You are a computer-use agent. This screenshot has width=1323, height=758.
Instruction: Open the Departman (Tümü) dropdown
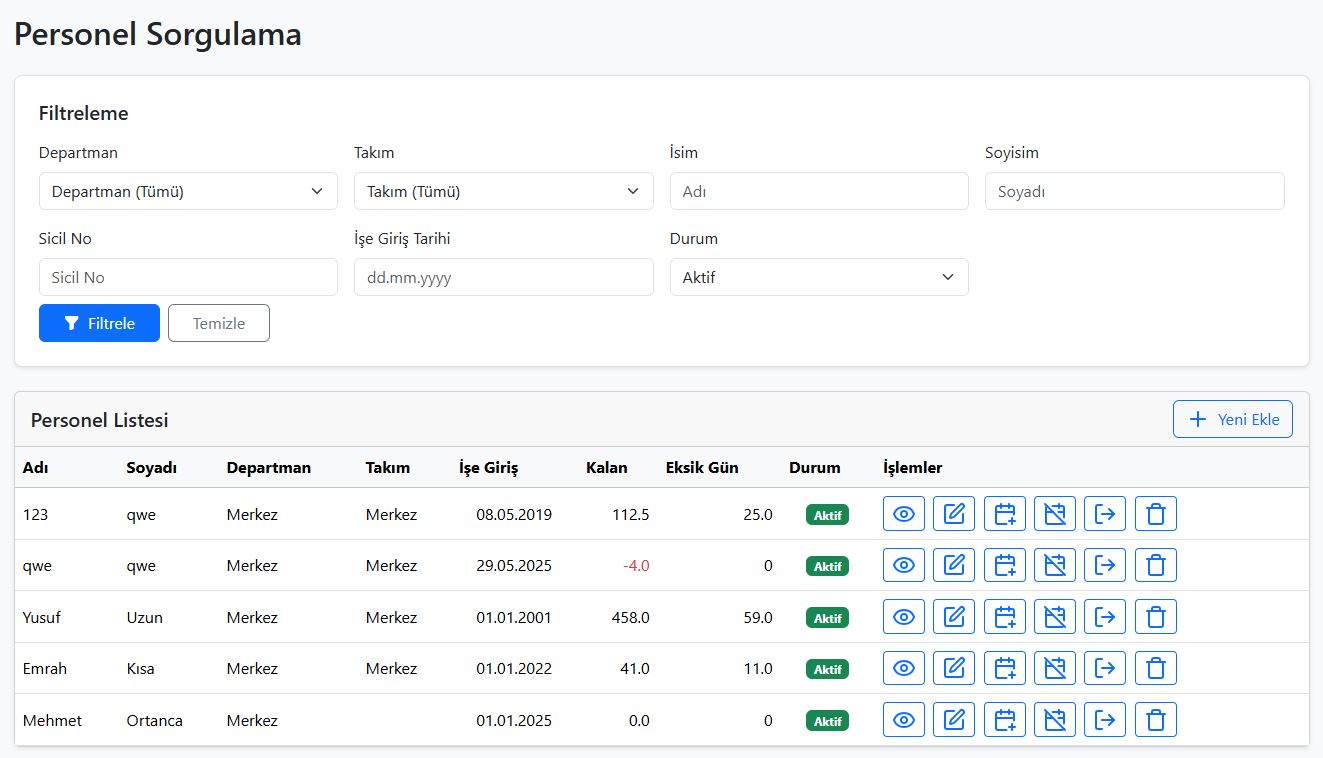188,191
